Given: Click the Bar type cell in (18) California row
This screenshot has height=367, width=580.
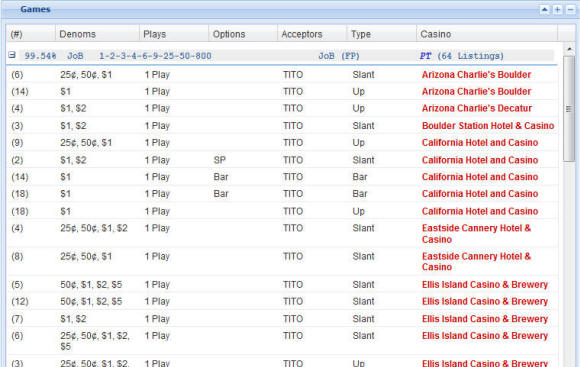Looking at the screenshot, I should tap(360, 194).
